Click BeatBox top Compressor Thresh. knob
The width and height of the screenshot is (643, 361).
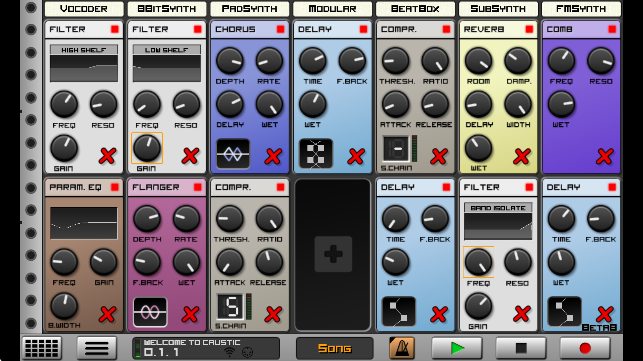click(x=395, y=61)
